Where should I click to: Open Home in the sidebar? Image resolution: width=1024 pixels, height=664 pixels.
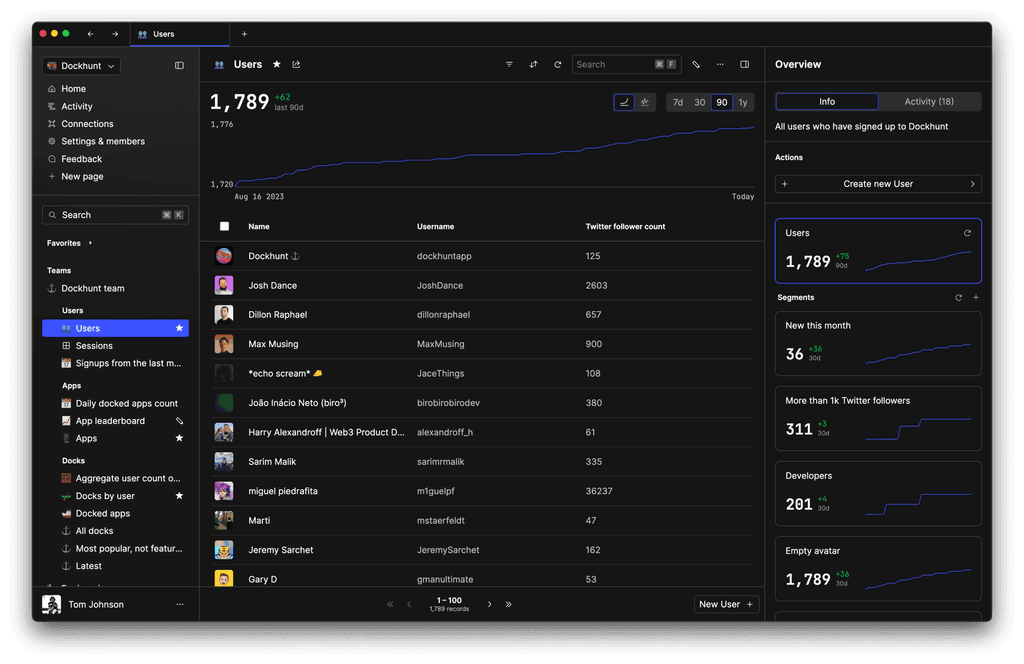(73, 89)
